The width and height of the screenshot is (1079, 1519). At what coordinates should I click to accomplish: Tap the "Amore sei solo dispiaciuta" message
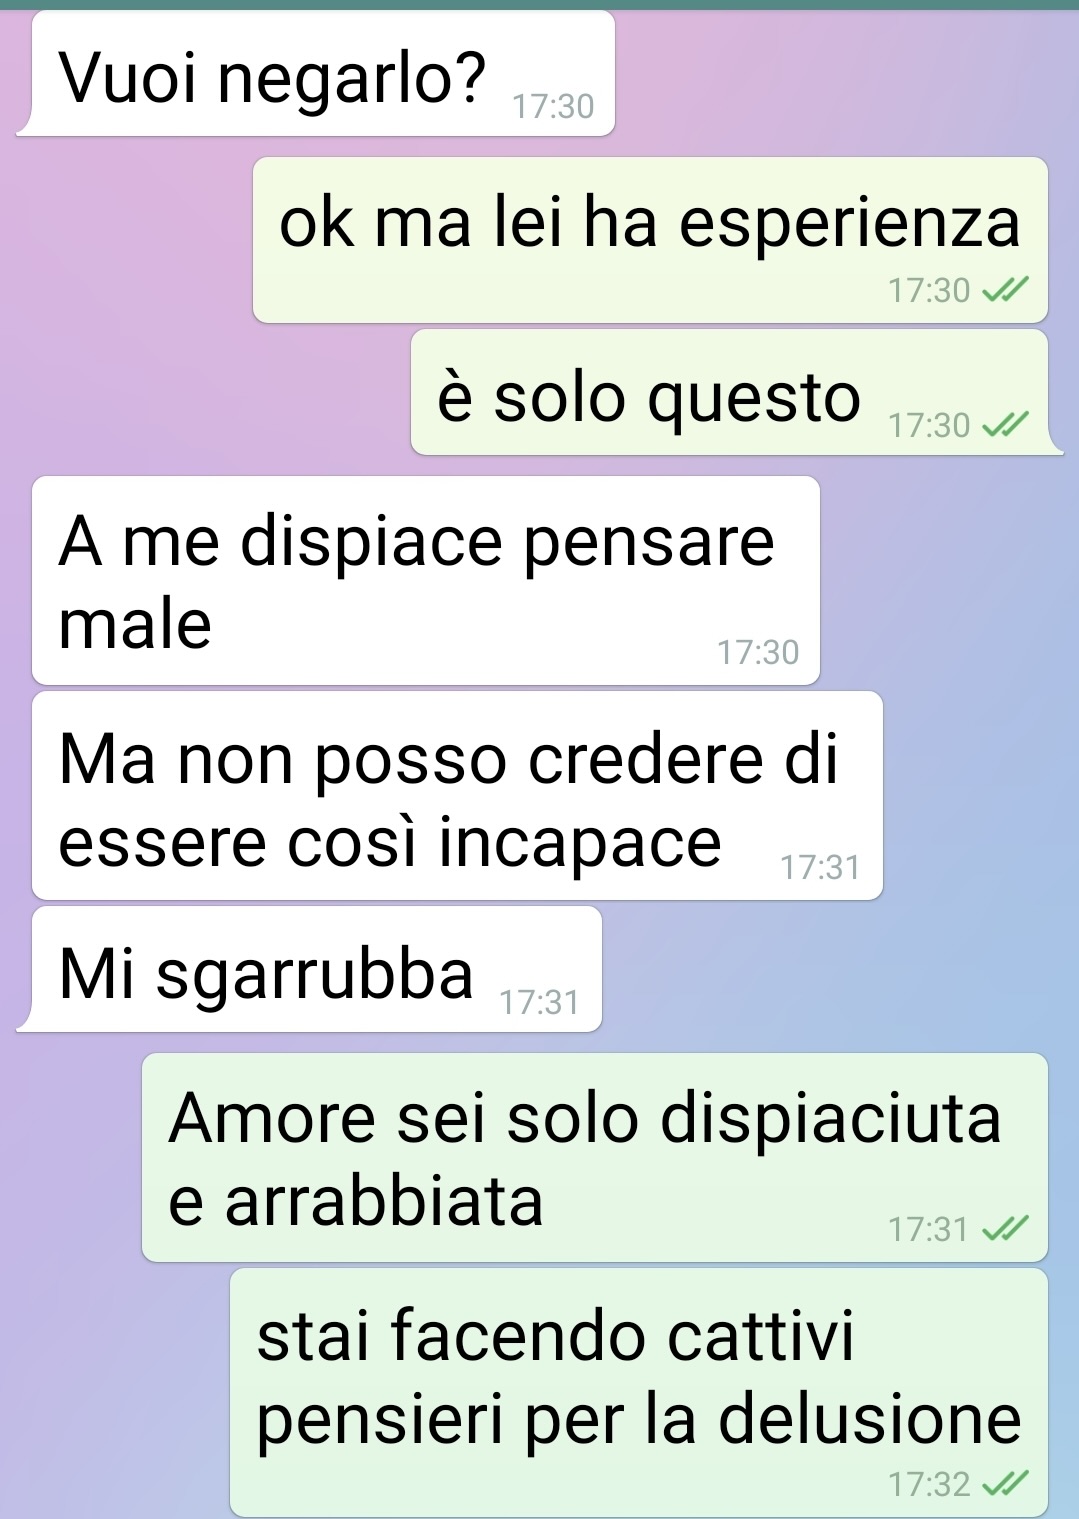point(595,1157)
